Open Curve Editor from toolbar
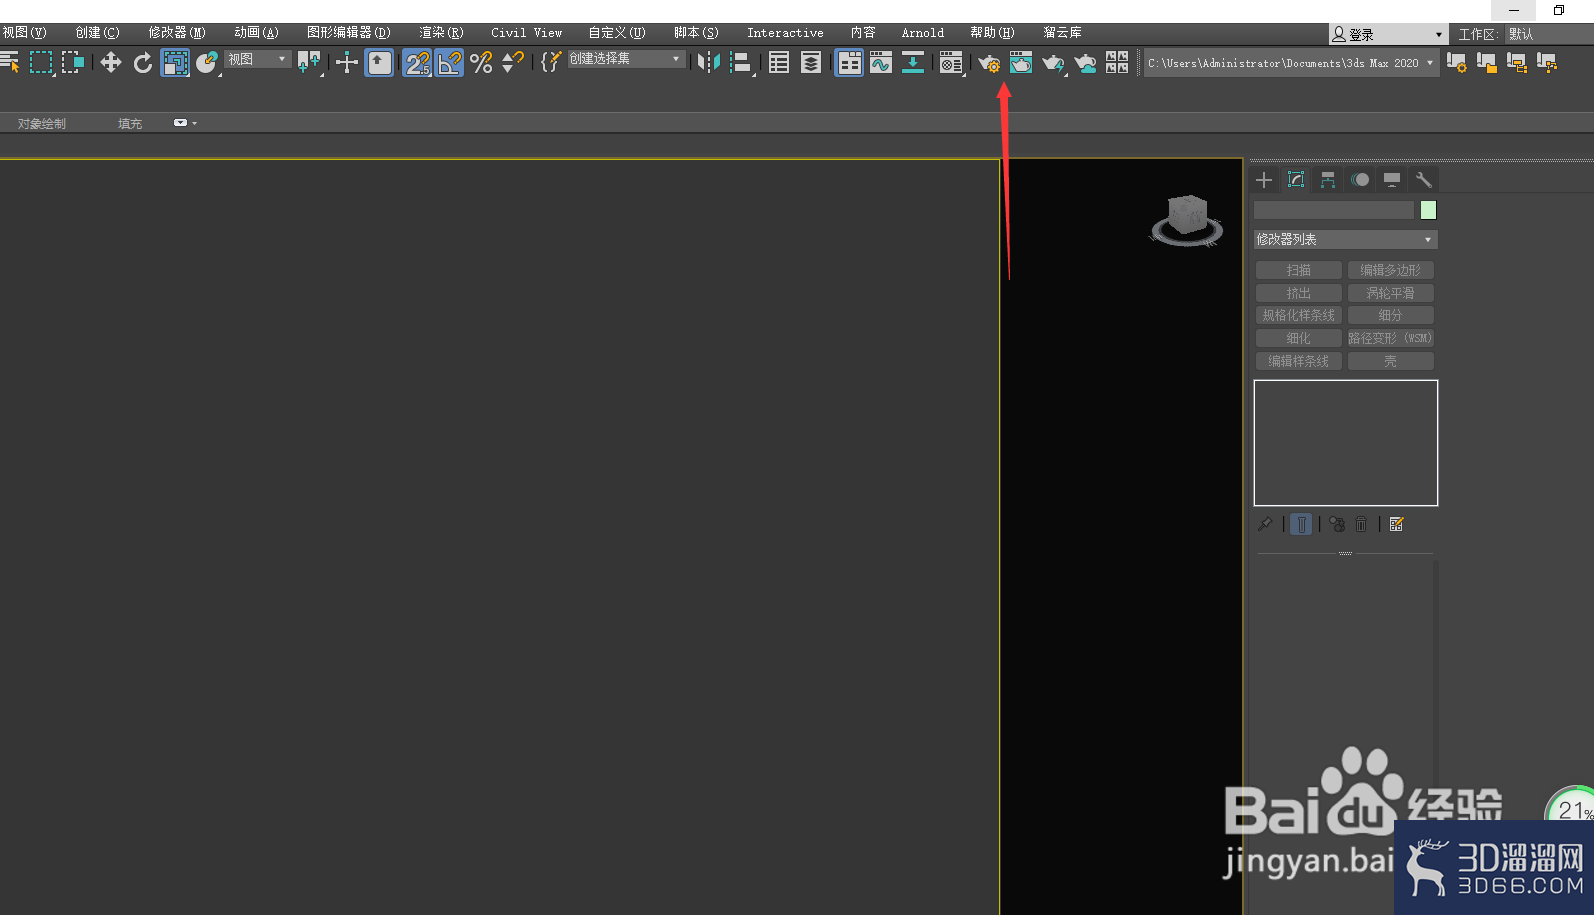Screen dimensions: 1594x915 [x=881, y=63]
